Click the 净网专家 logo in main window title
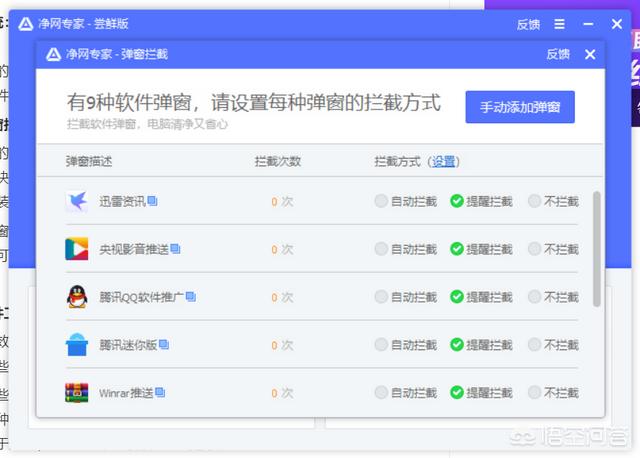Screen dimensions: 640x458 pyautogui.click(x=26, y=24)
